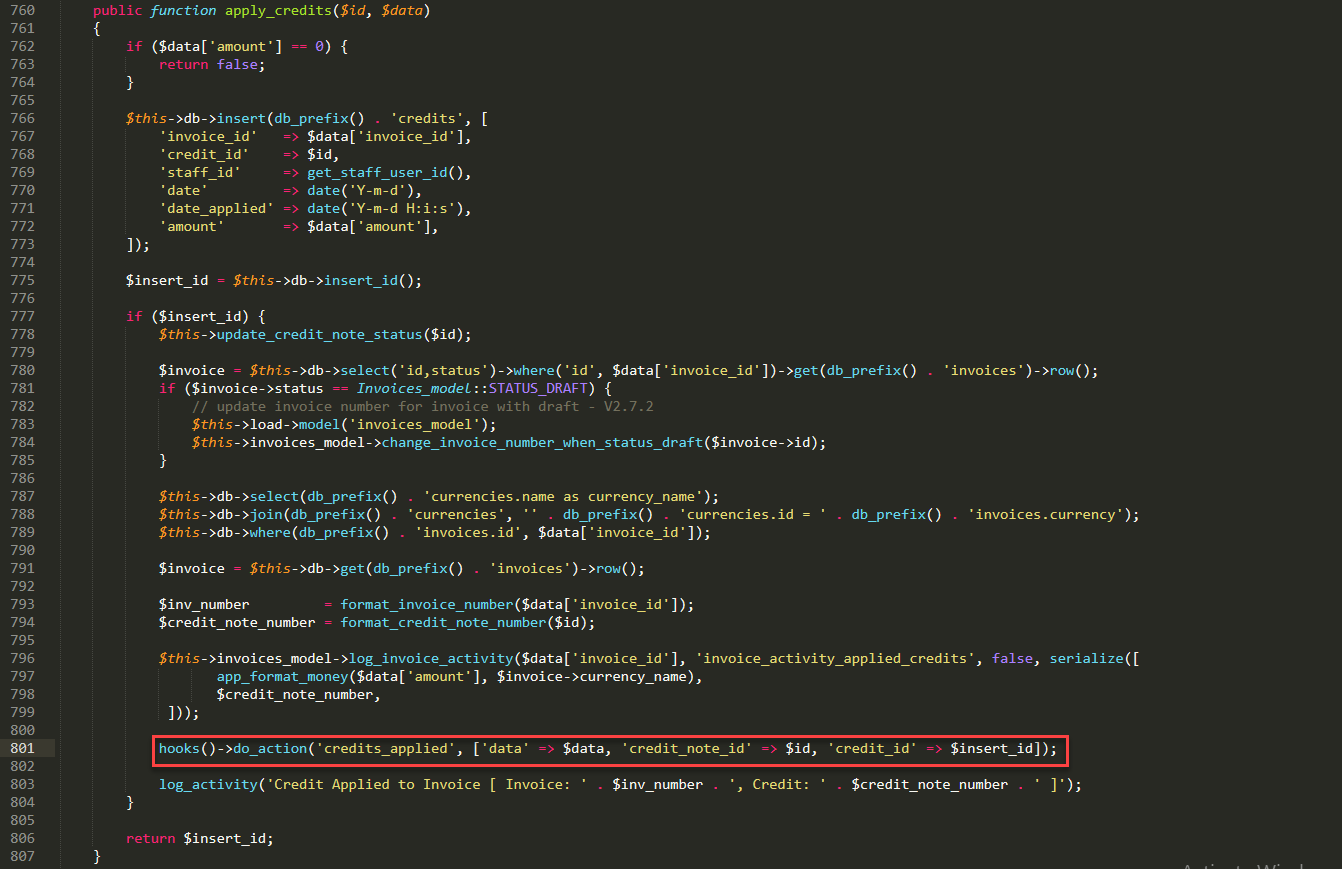Click the format_credit_note_number function call
The height and width of the screenshot is (869, 1342).
(x=443, y=622)
